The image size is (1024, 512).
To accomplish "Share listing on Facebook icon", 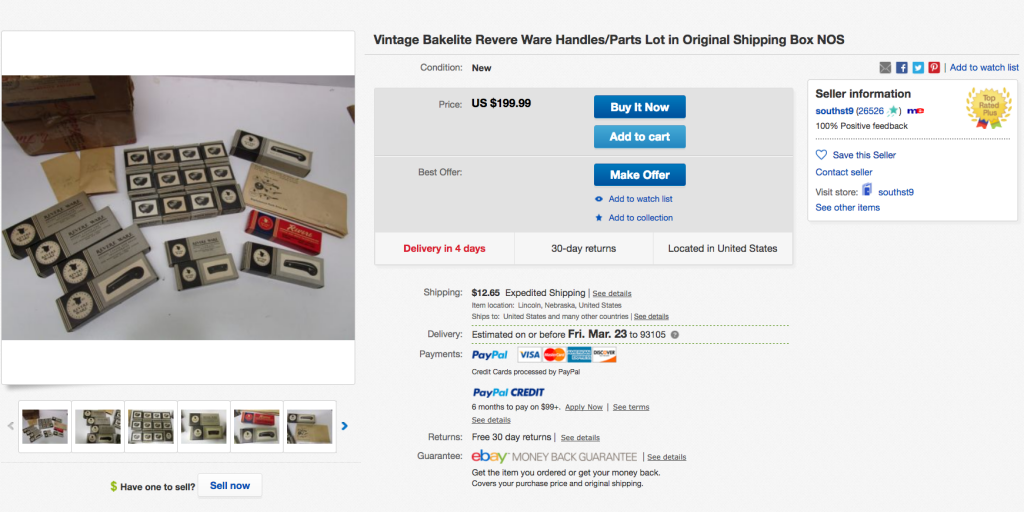I will click(x=902, y=68).
